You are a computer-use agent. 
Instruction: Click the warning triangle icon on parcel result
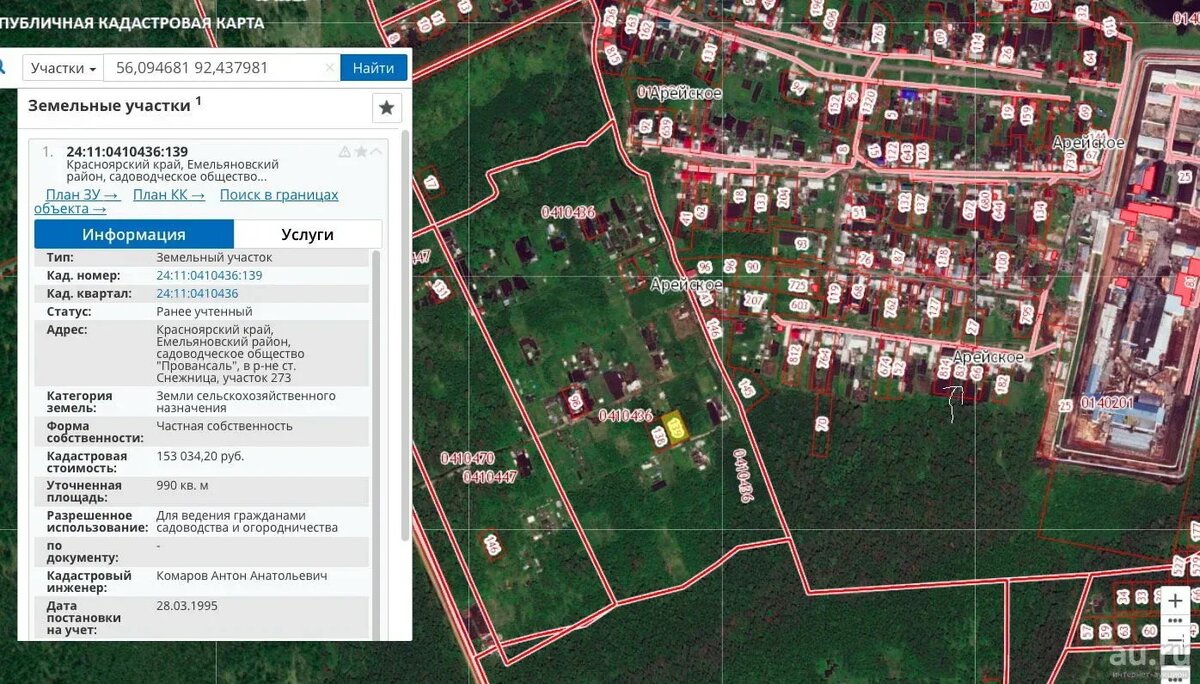[345, 152]
